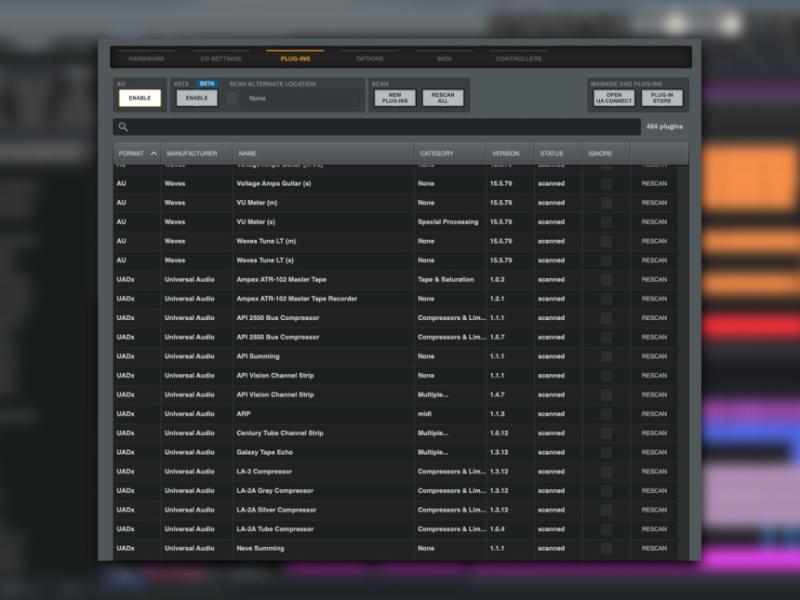Rescan Neve Summing plugin
This screenshot has width=800, height=600.
coord(654,548)
